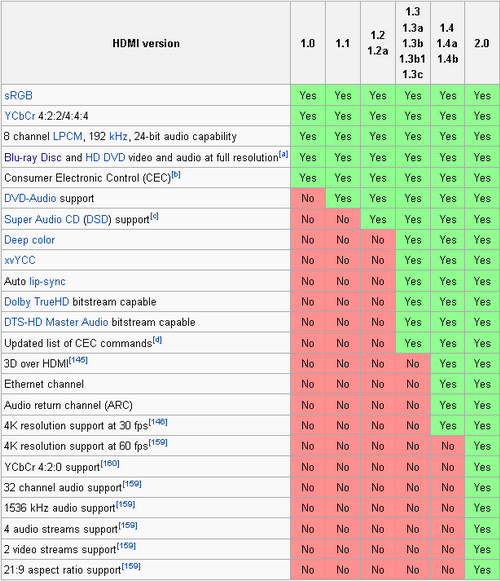Open reference [145] for 3D over HDMI

point(78,360)
